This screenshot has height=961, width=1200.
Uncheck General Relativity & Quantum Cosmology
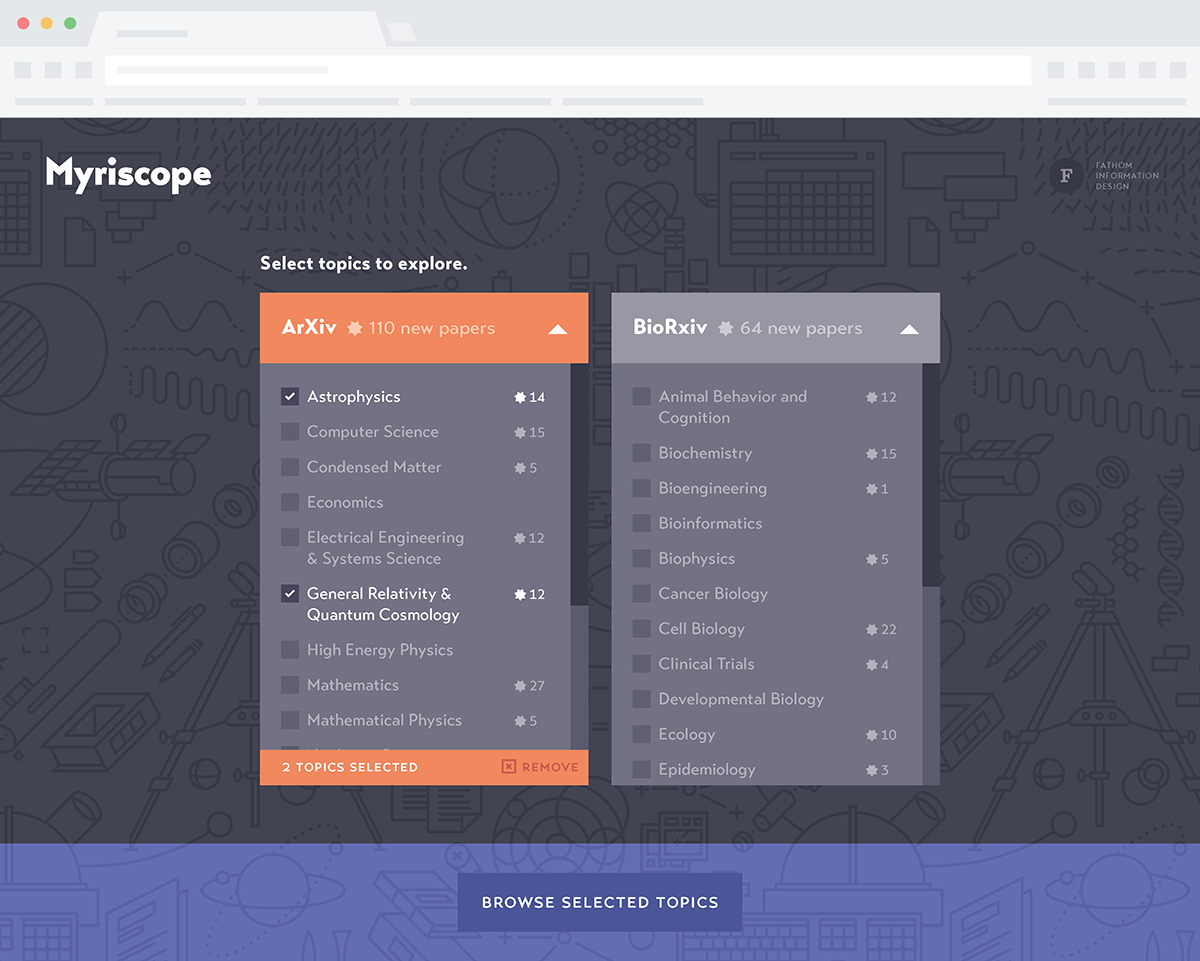pos(290,594)
